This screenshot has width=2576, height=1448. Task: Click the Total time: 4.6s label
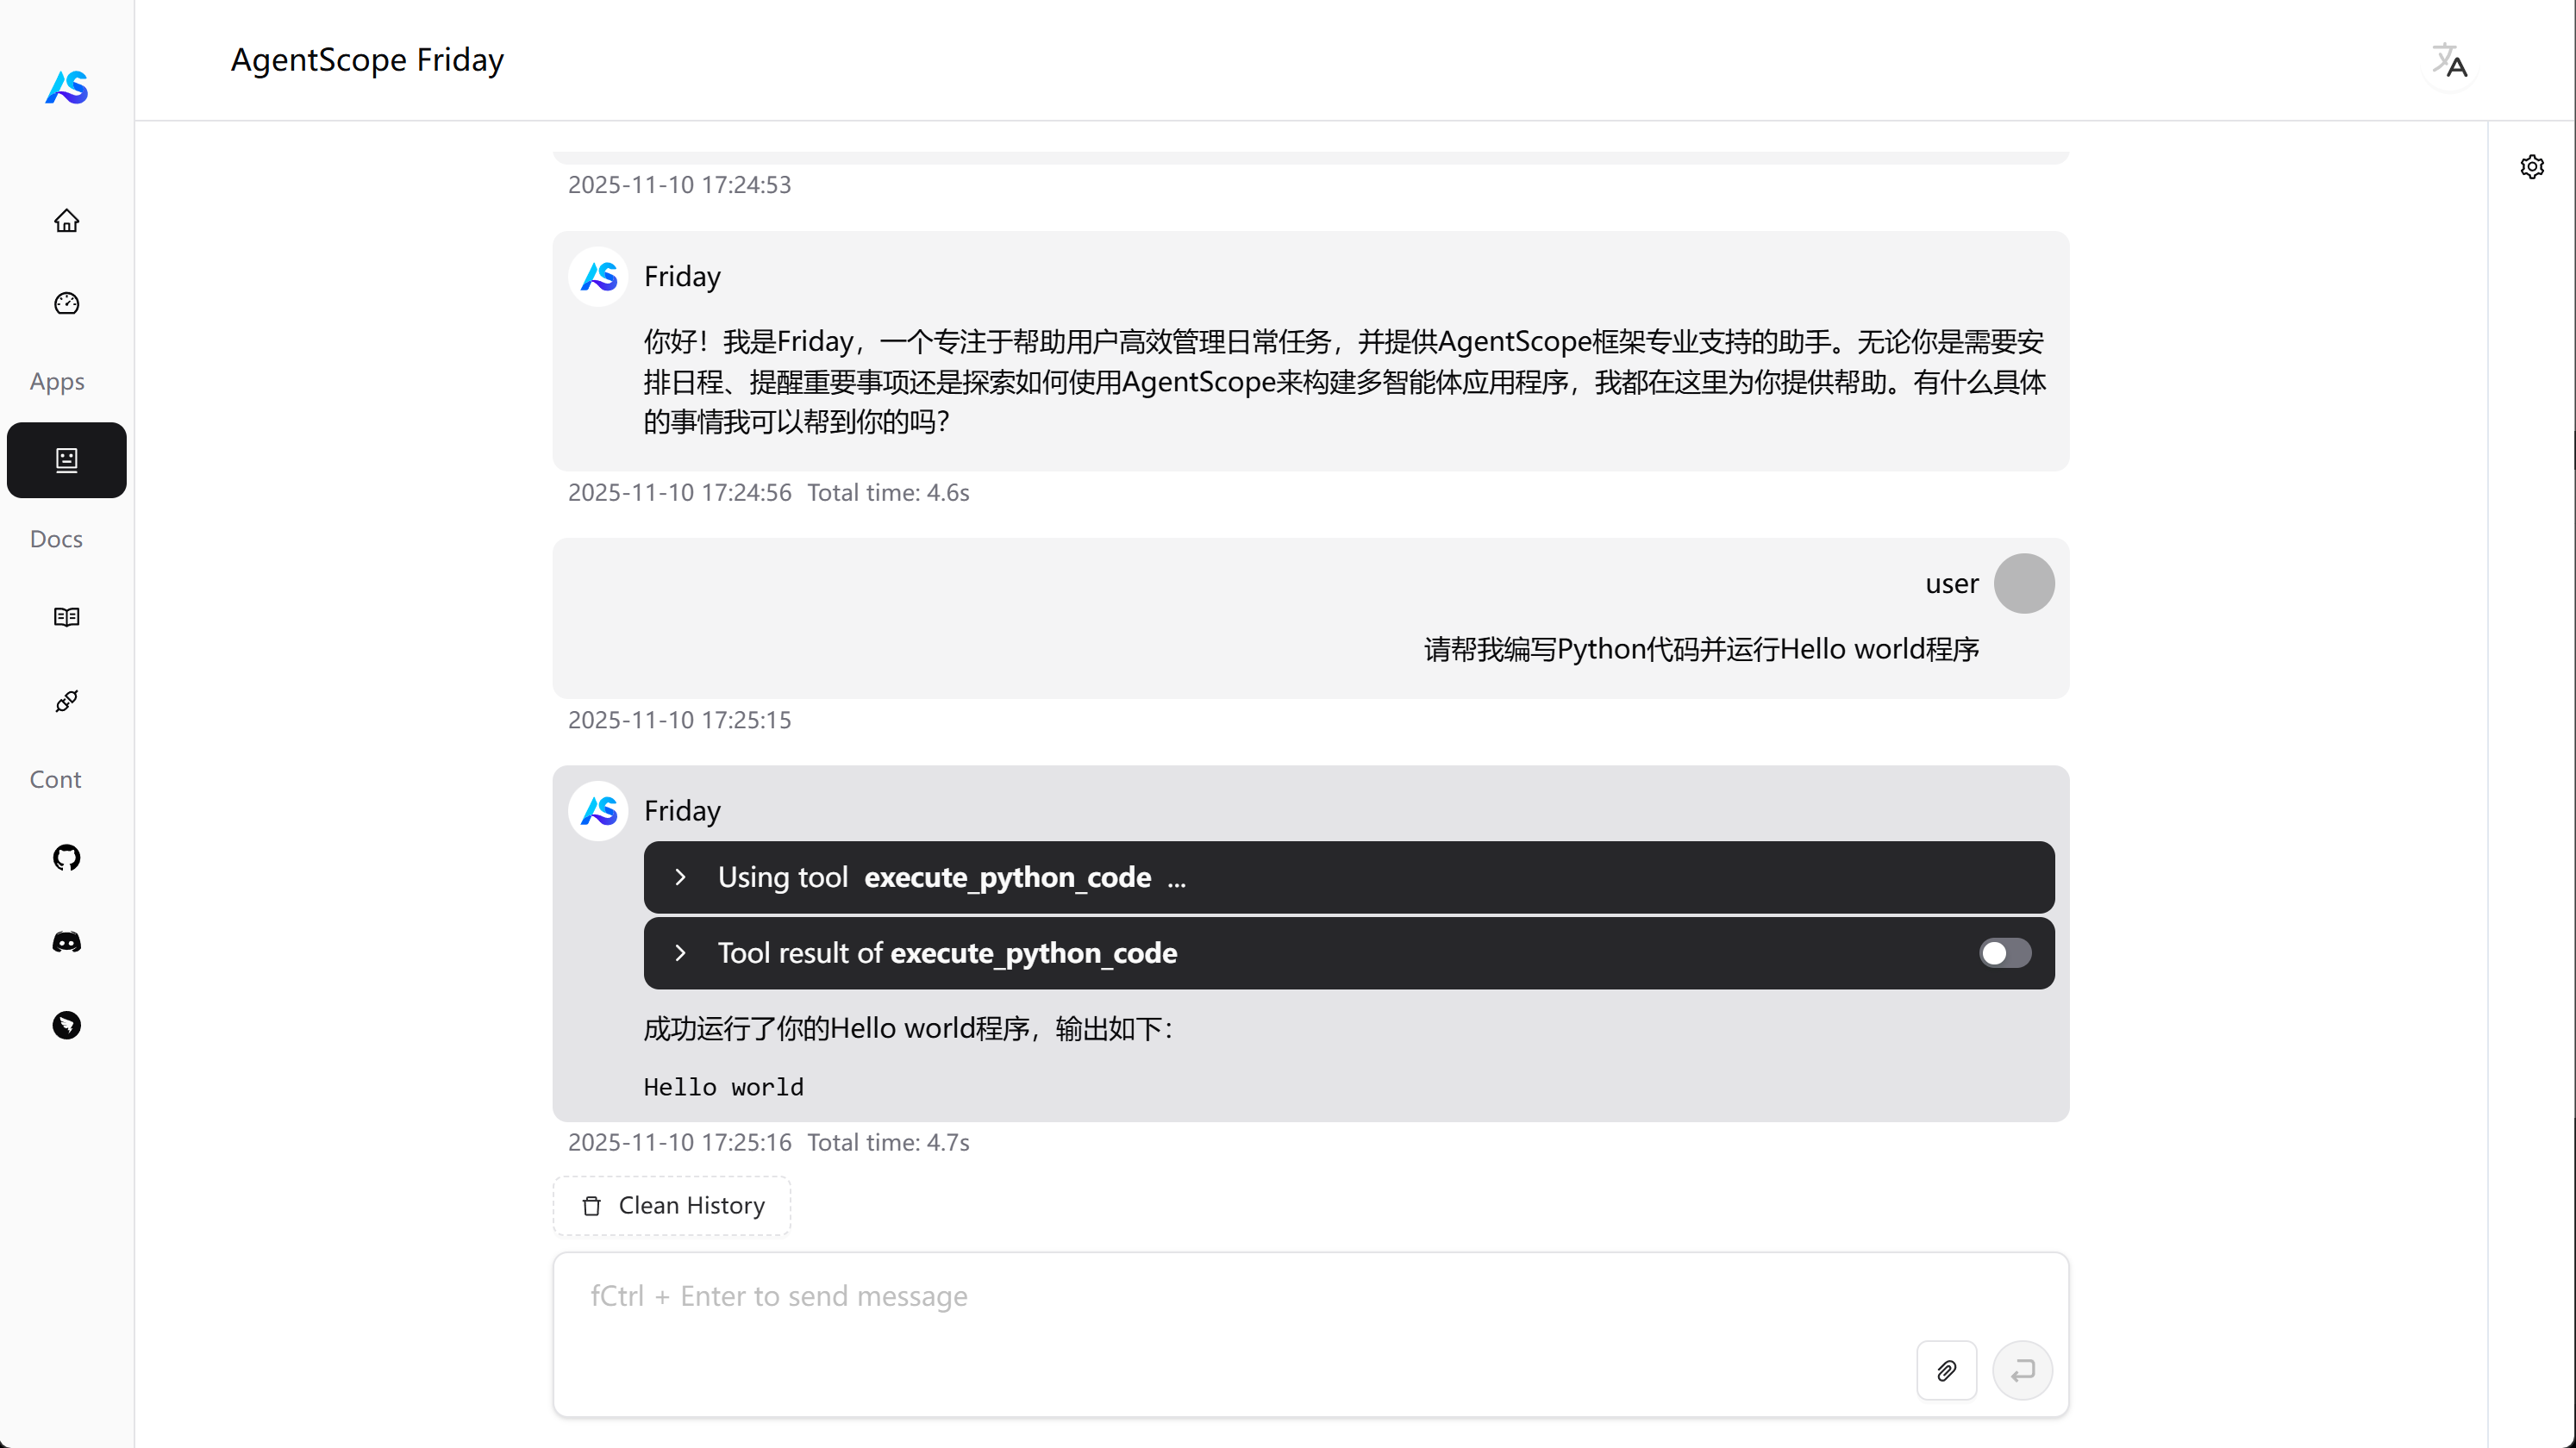tap(888, 493)
